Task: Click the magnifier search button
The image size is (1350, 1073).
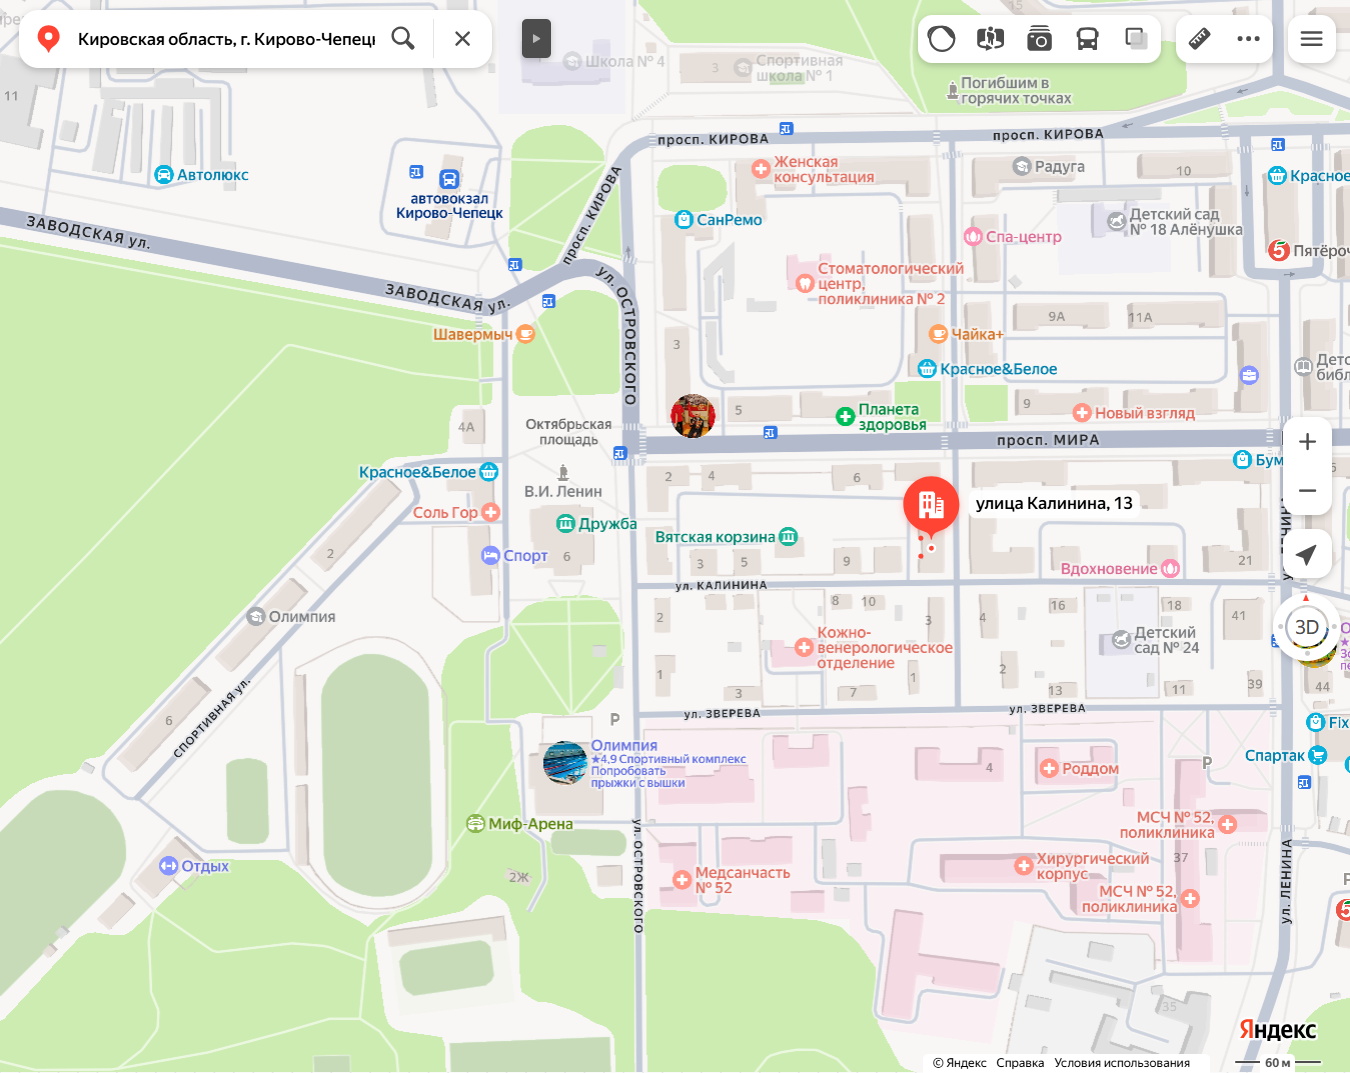Action: (x=403, y=39)
